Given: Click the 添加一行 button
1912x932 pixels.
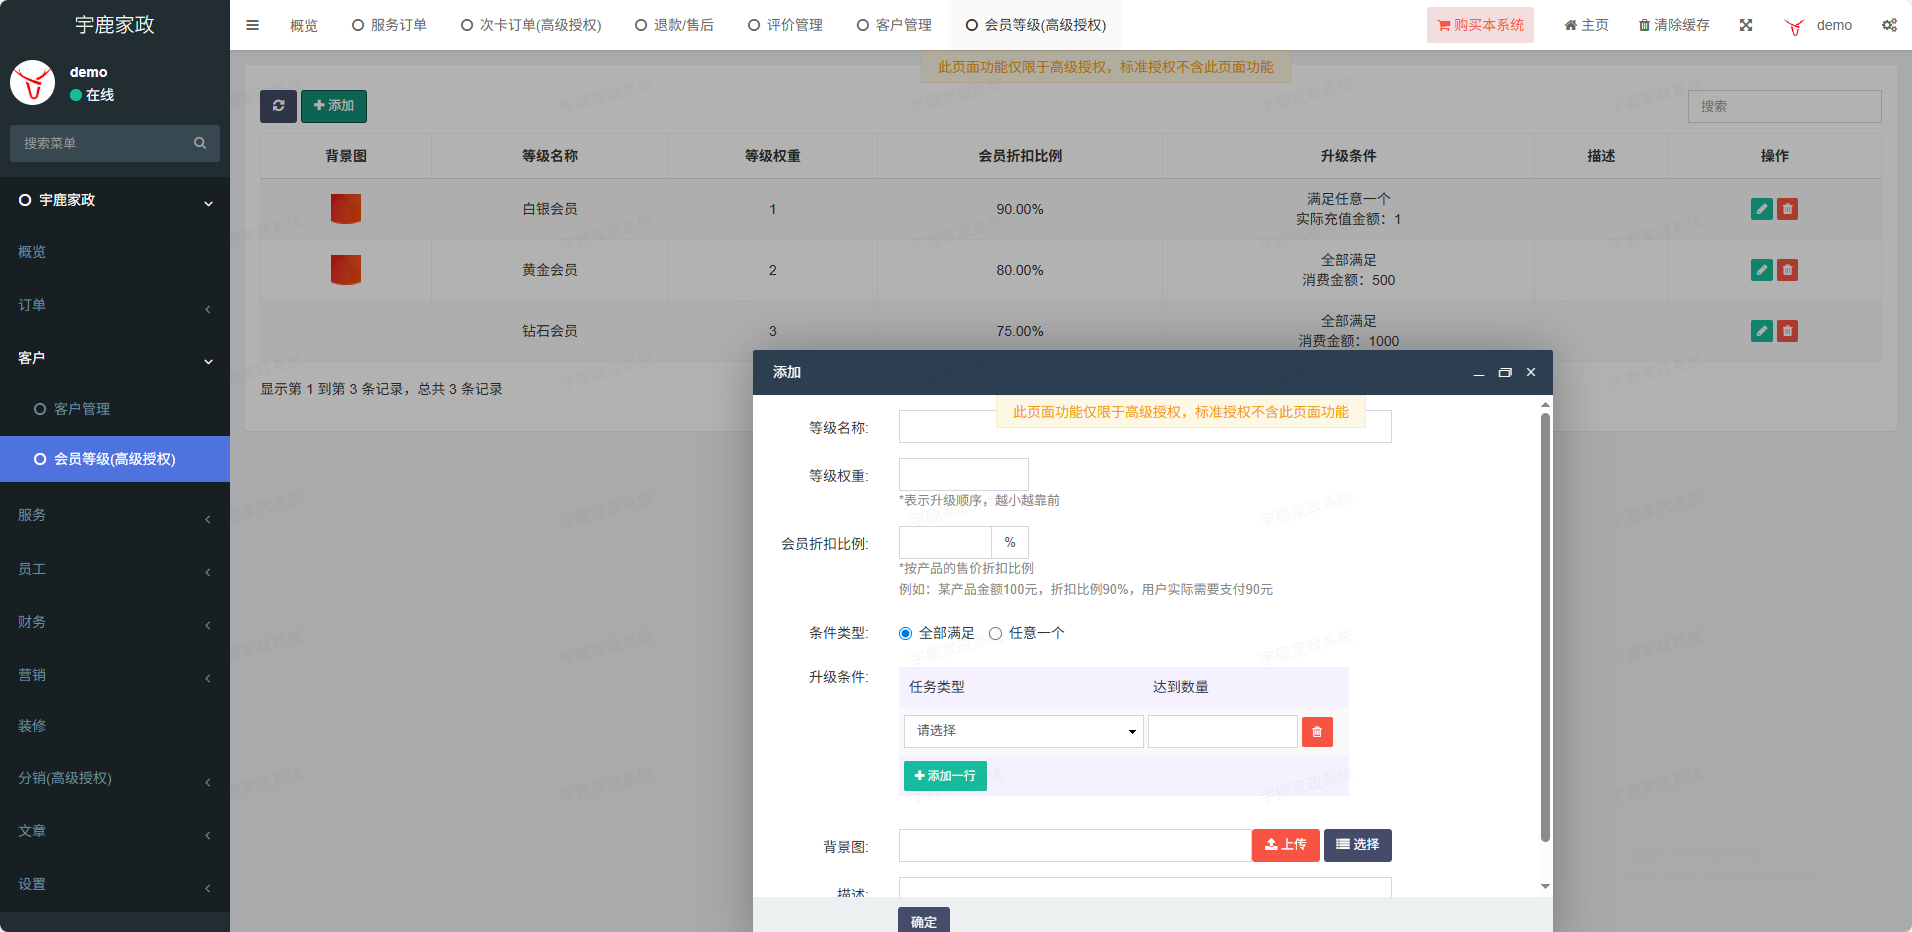Looking at the screenshot, I should pyautogui.click(x=945, y=776).
